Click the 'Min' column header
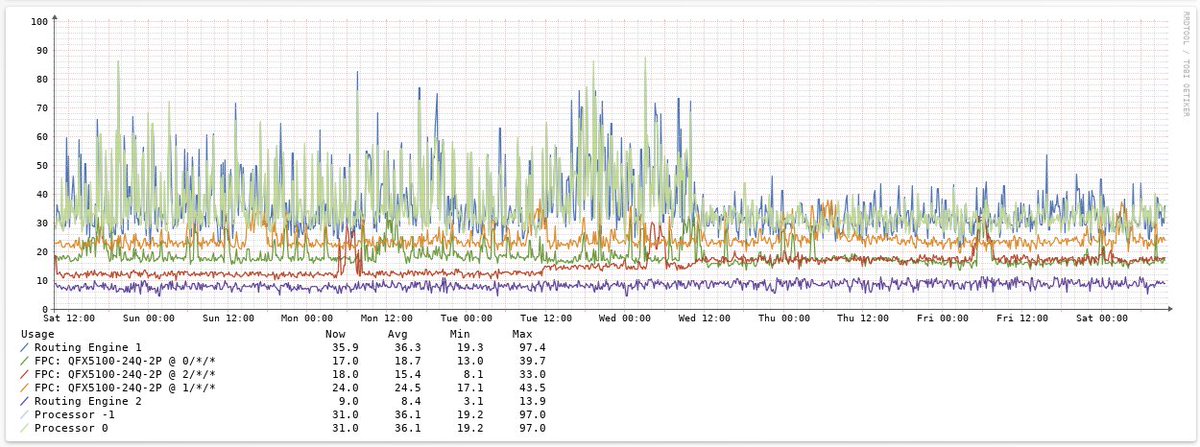The width and height of the screenshot is (1200, 447). click(x=458, y=334)
